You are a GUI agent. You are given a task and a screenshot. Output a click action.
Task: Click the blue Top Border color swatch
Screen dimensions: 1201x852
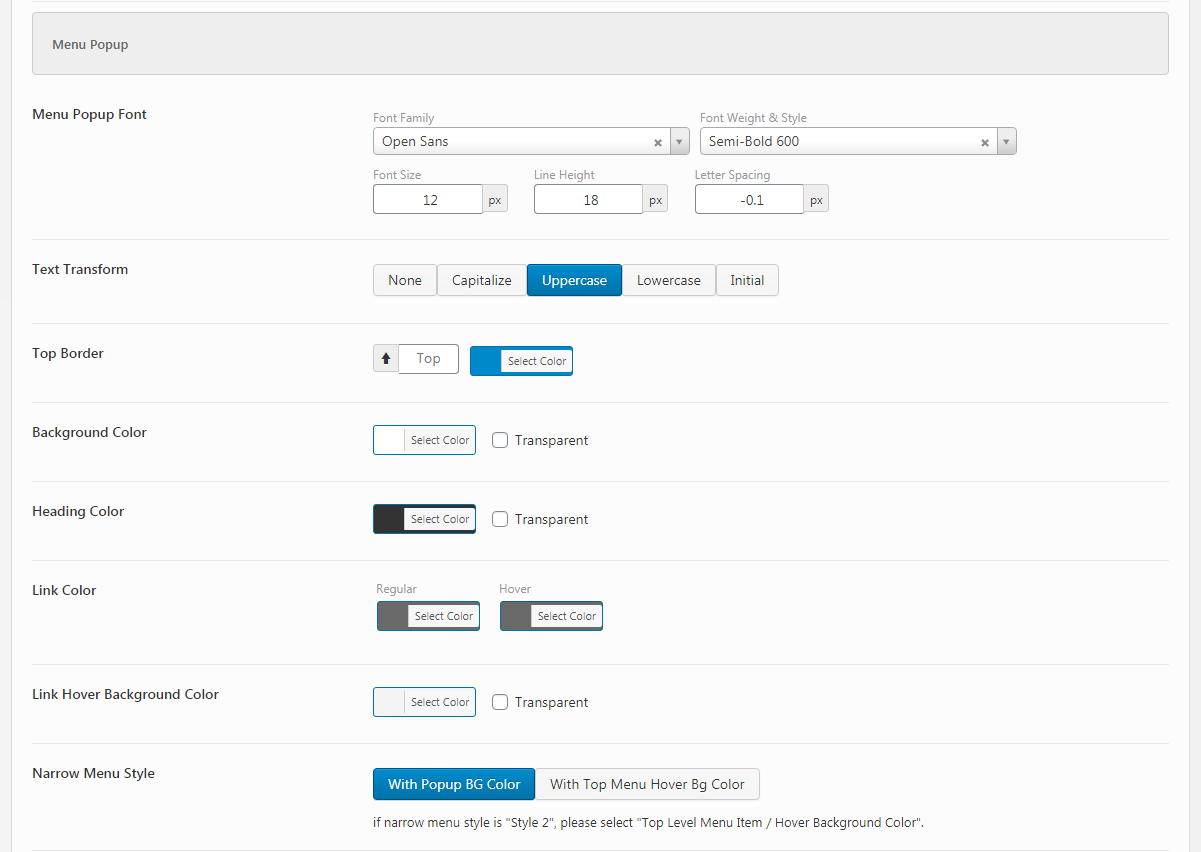pyautogui.click(x=486, y=361)
